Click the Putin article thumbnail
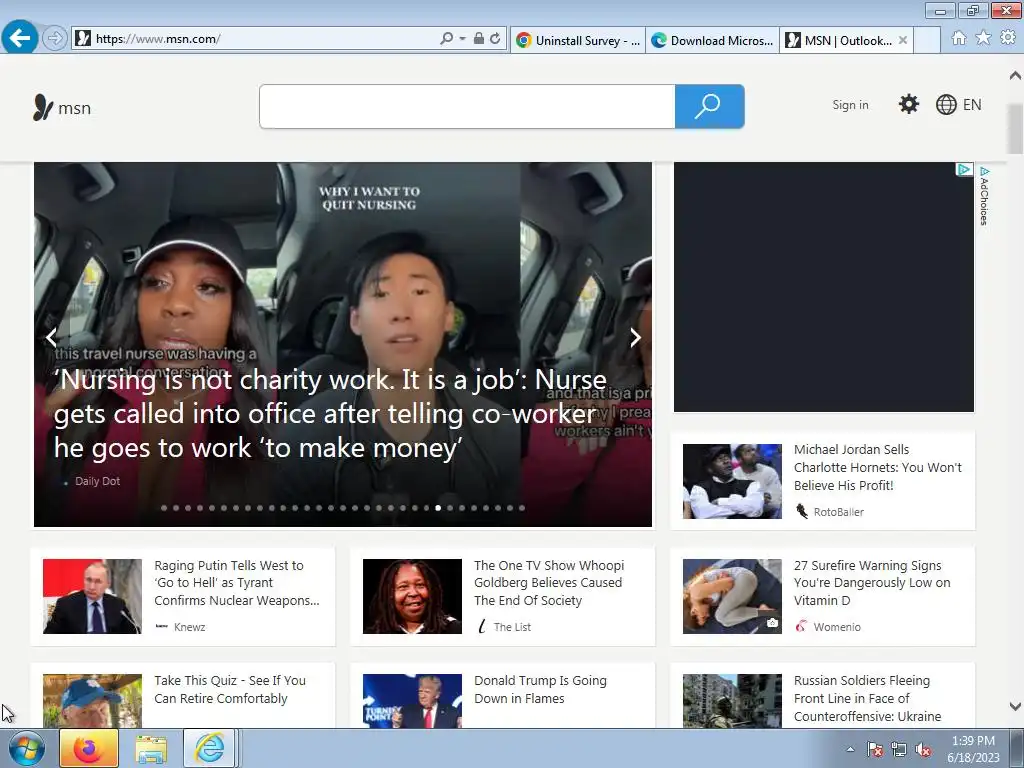Viewport: 1024px width, 768px height. pos(92,596)
